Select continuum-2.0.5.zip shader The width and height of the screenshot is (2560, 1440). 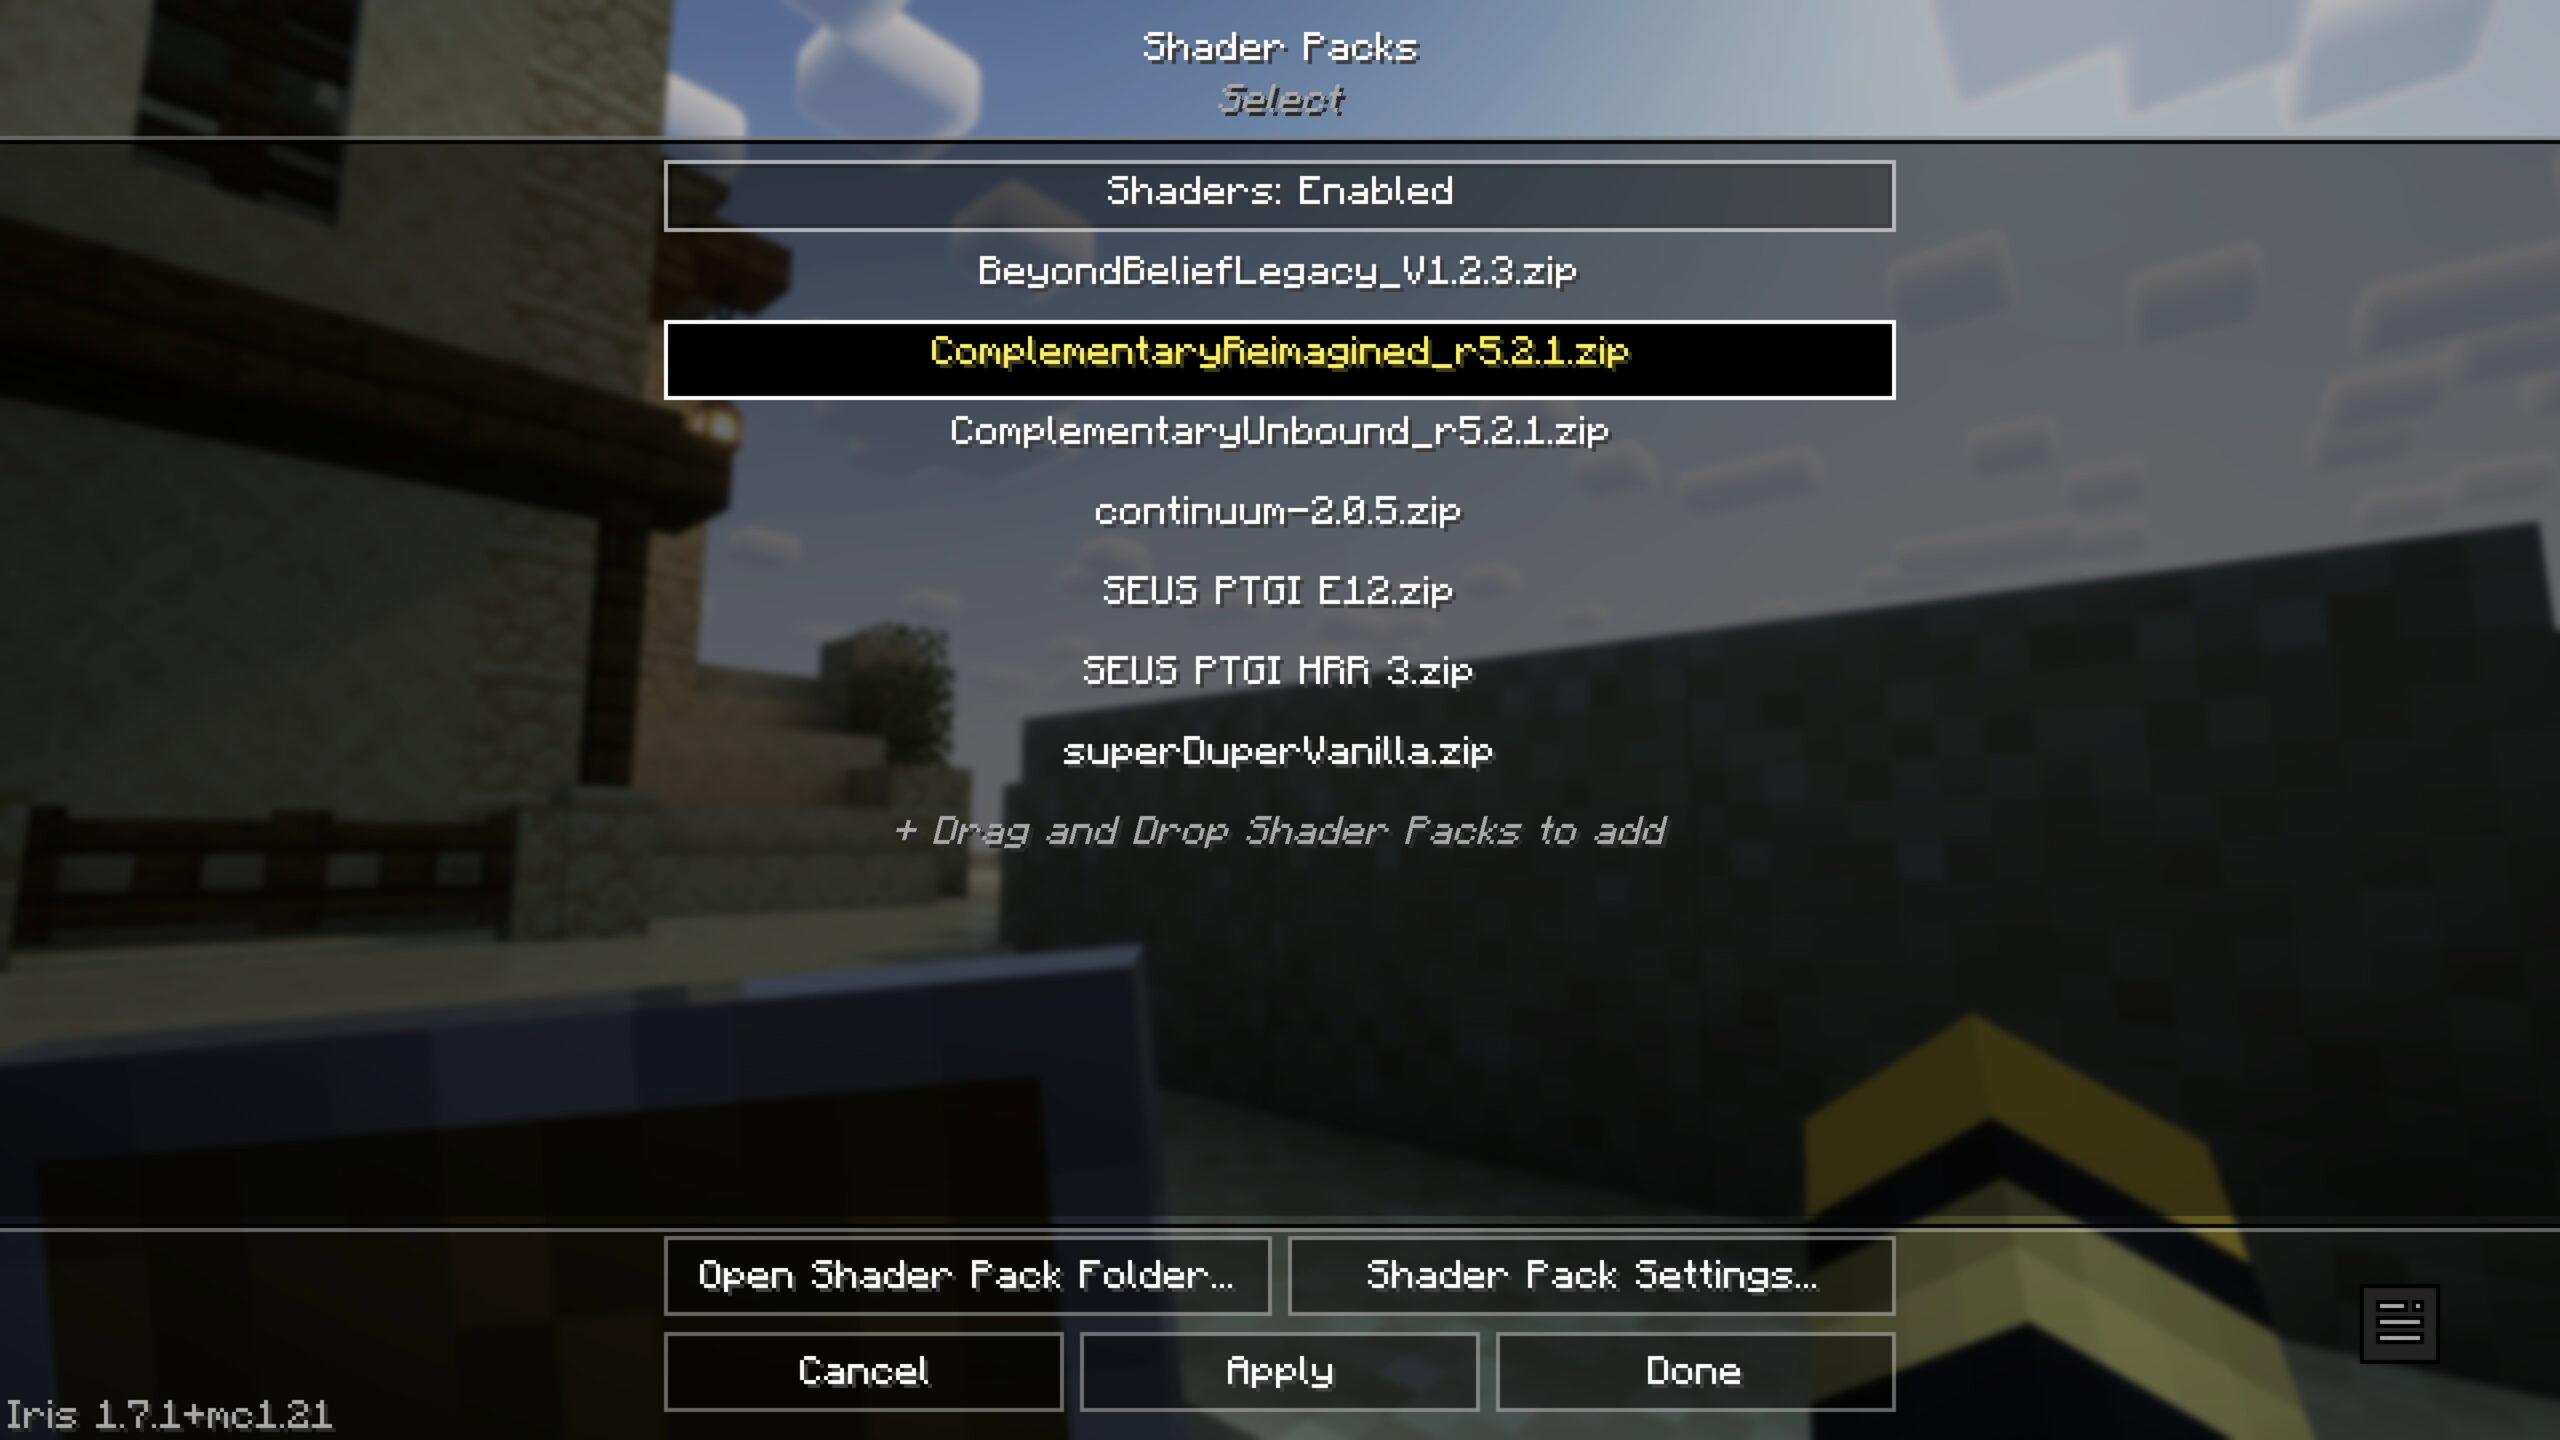pyautogui.click(x=1278, y=510)
